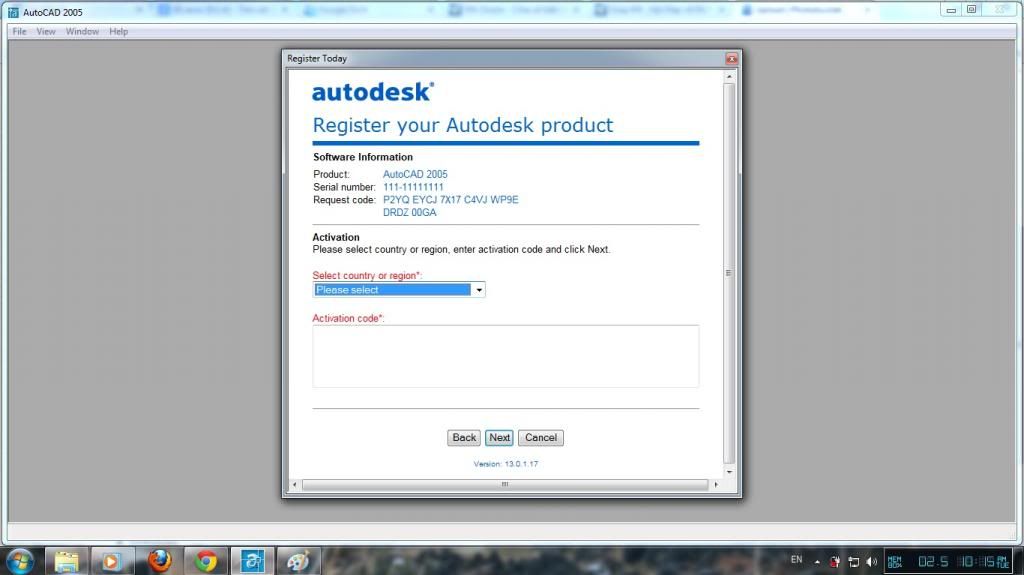Click the Windows Start button

pos(20,562)
